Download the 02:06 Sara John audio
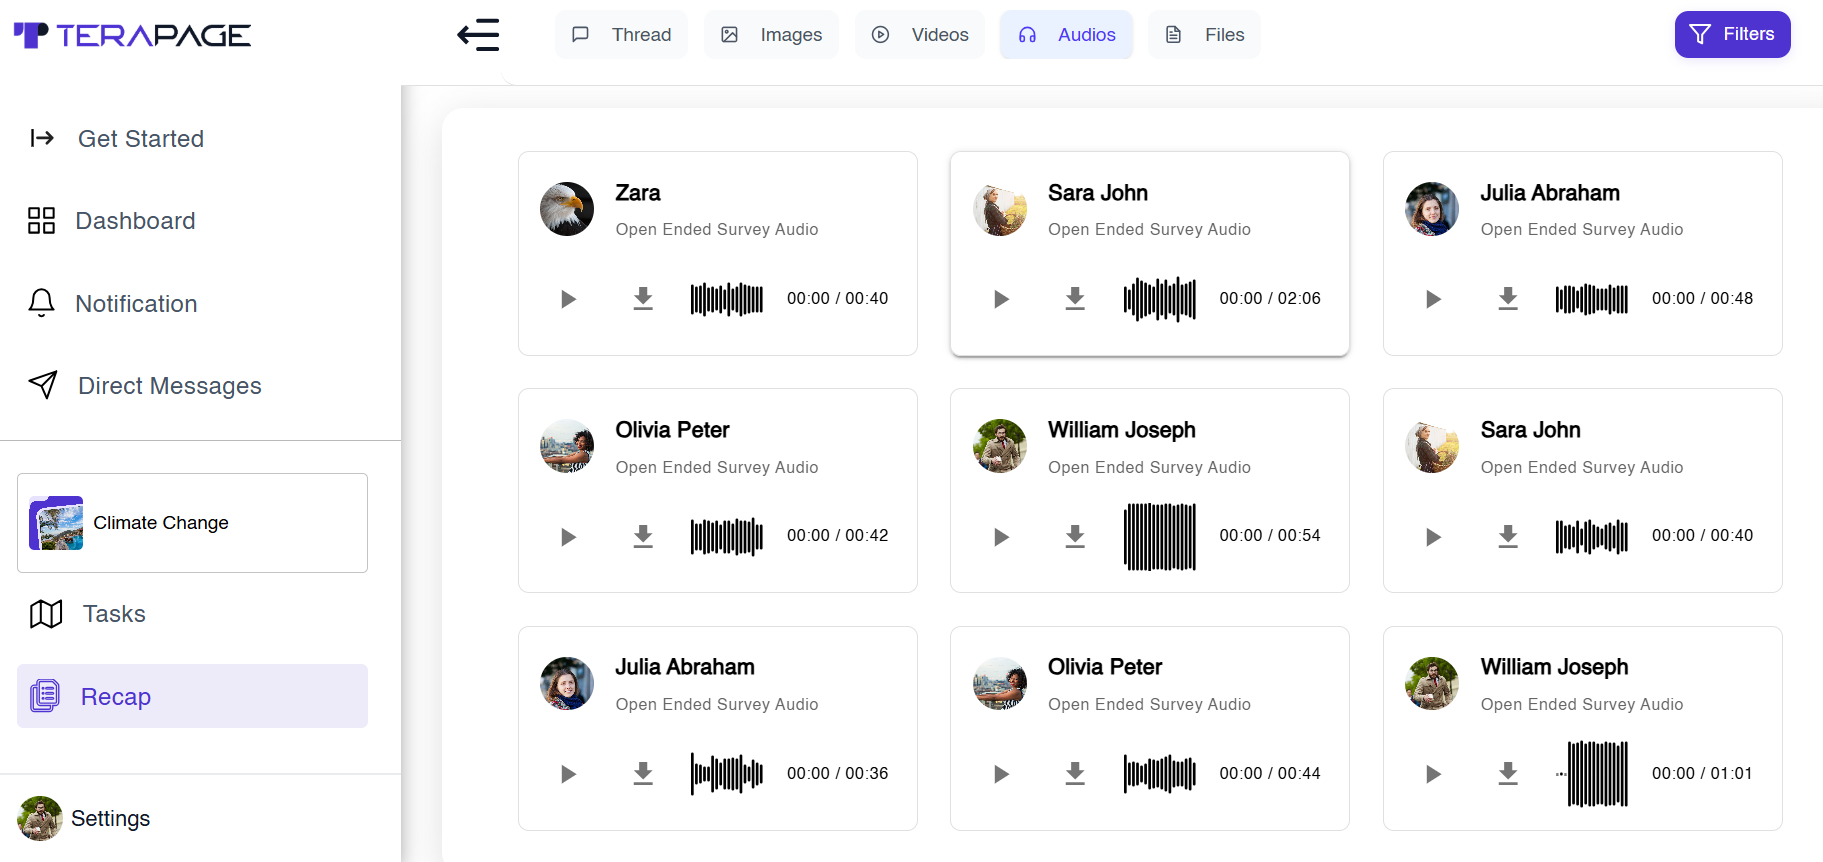Viewport: 1823px width, 862px height. pyautogui.click(x=1075, y=299)
